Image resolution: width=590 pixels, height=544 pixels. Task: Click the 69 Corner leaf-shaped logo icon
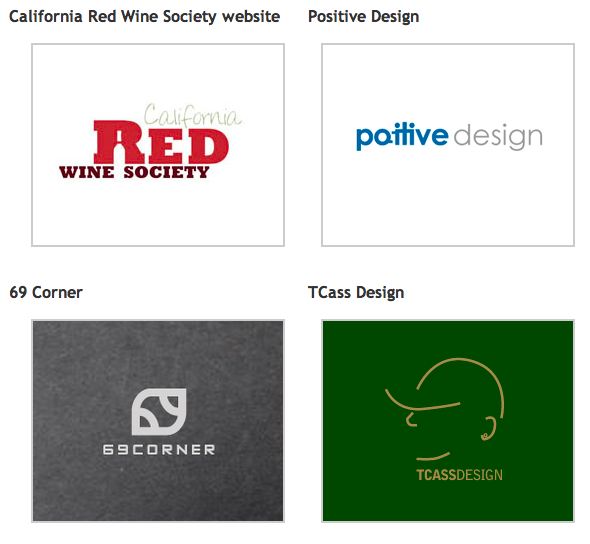click(x=159, y=412)
